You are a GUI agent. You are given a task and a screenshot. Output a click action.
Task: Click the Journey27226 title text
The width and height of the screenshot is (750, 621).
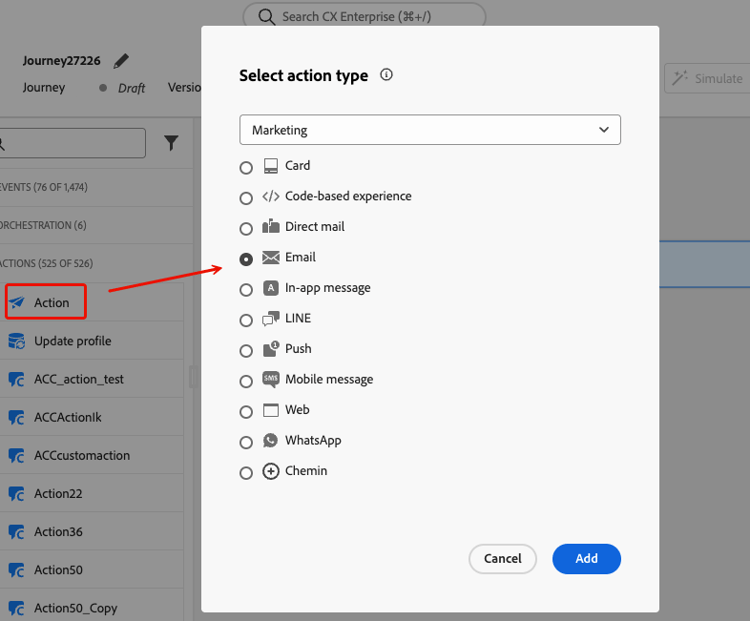[x=62, y=61]
